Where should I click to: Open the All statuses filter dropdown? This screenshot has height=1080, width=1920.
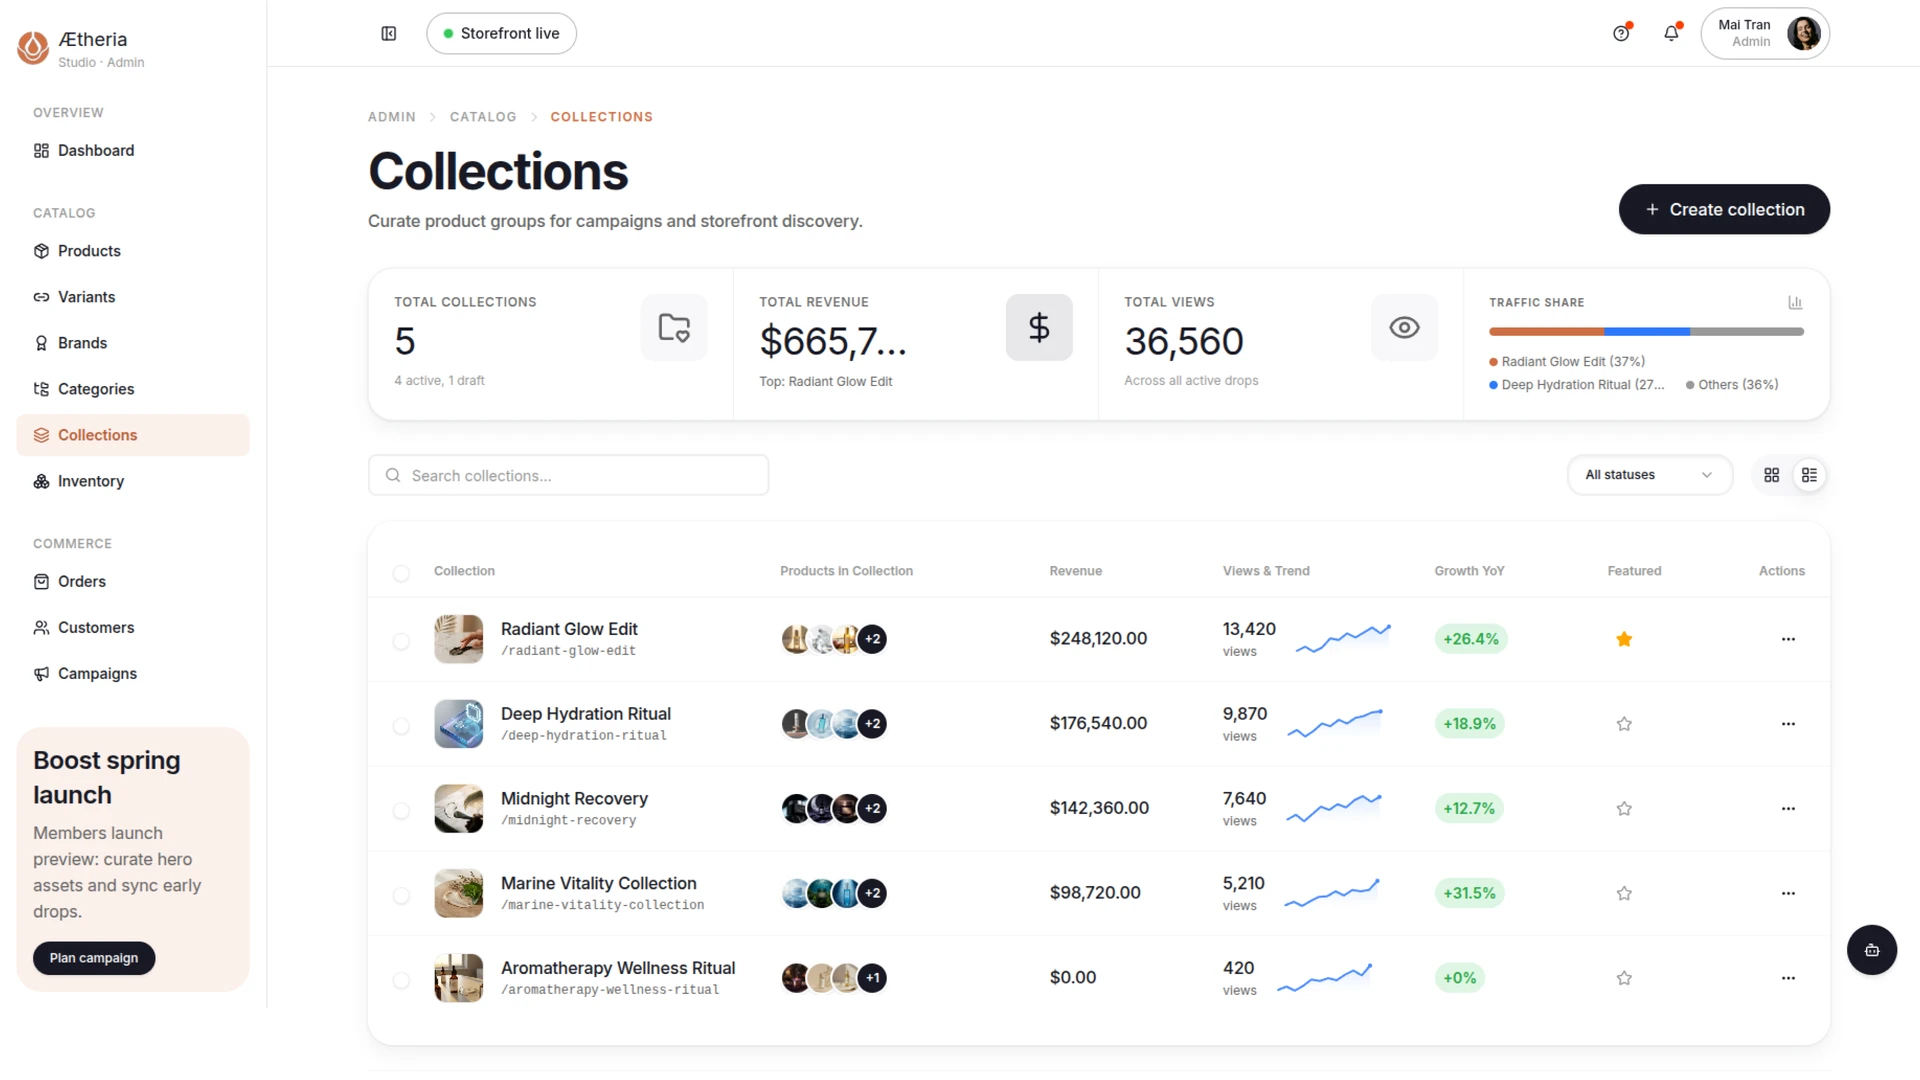point(1649,475)
